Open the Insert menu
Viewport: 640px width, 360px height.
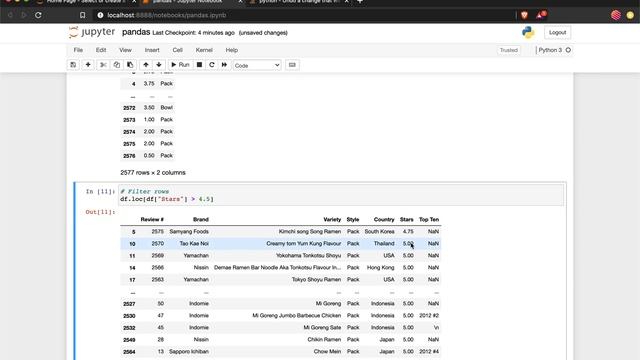point(152,50)
